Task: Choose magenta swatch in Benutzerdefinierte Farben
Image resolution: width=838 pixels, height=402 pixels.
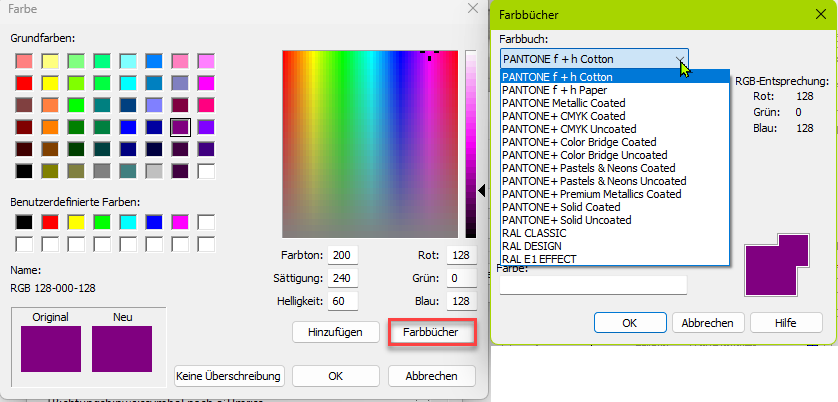Action: click(181, 222)
